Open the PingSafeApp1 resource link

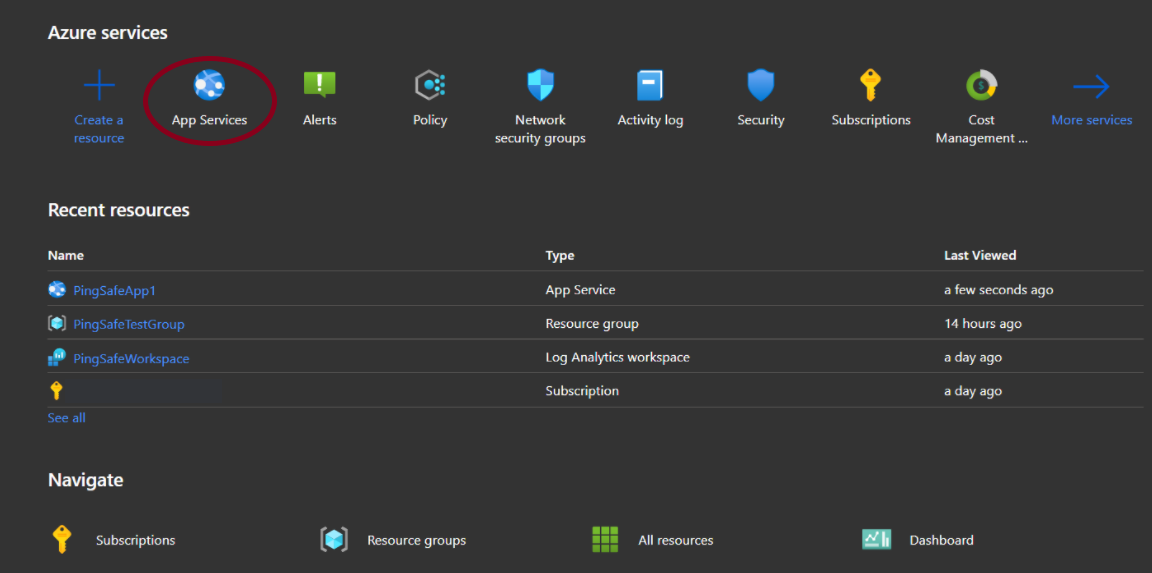[114, 291]
